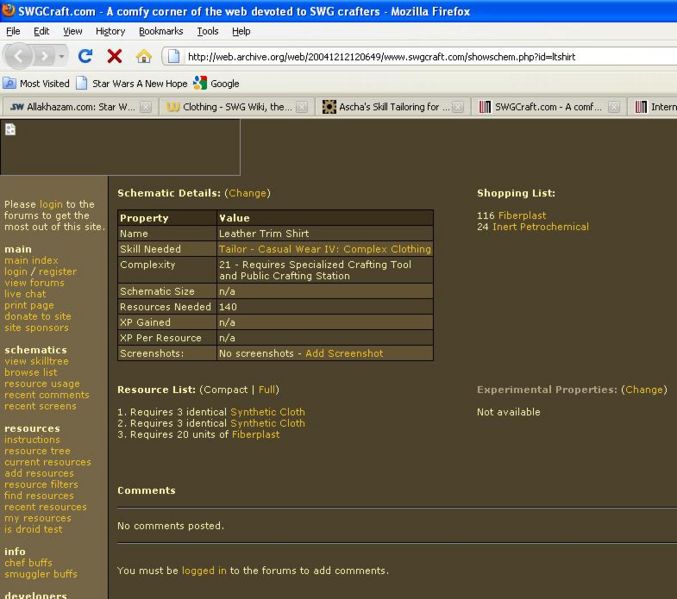
Task: Close the Clothing - SWG Wiki tab
Action: tap(303, 107)
